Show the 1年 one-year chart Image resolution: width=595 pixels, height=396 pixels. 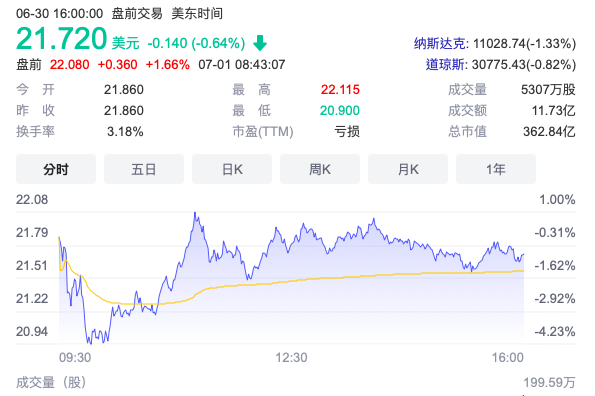click(x=496, y=169)
